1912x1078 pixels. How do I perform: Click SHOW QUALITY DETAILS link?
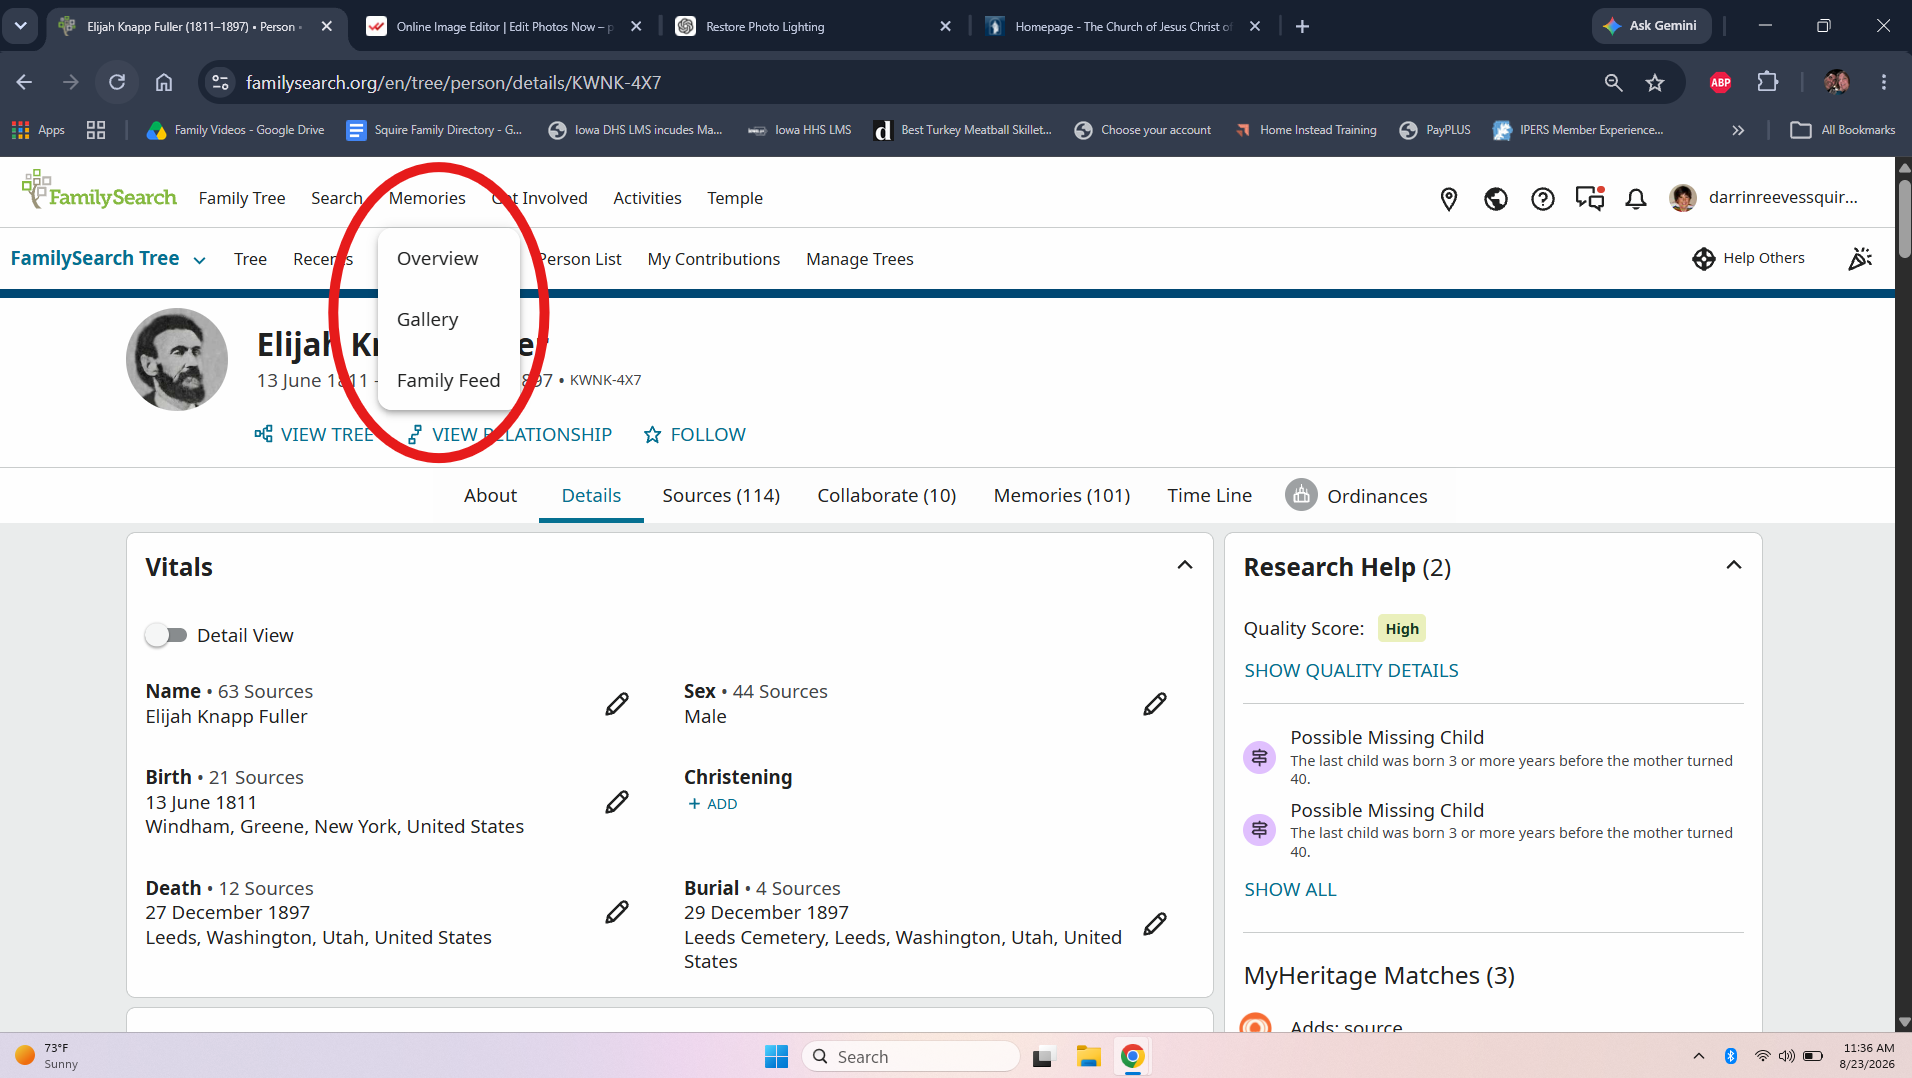[1351, 671]
